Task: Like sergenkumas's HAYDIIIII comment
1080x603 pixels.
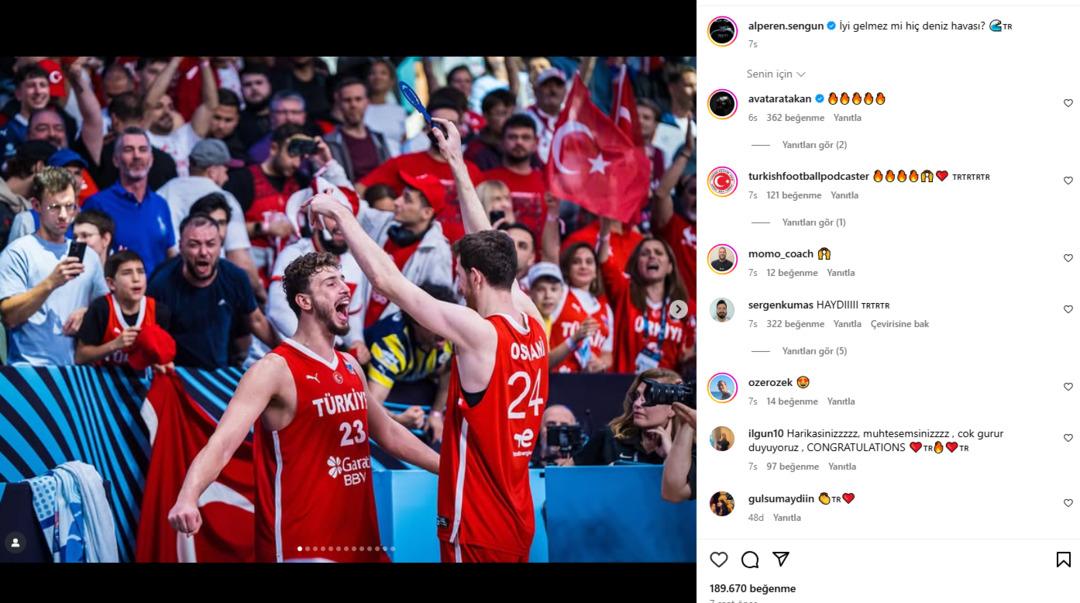Action: coord(1068,309)
